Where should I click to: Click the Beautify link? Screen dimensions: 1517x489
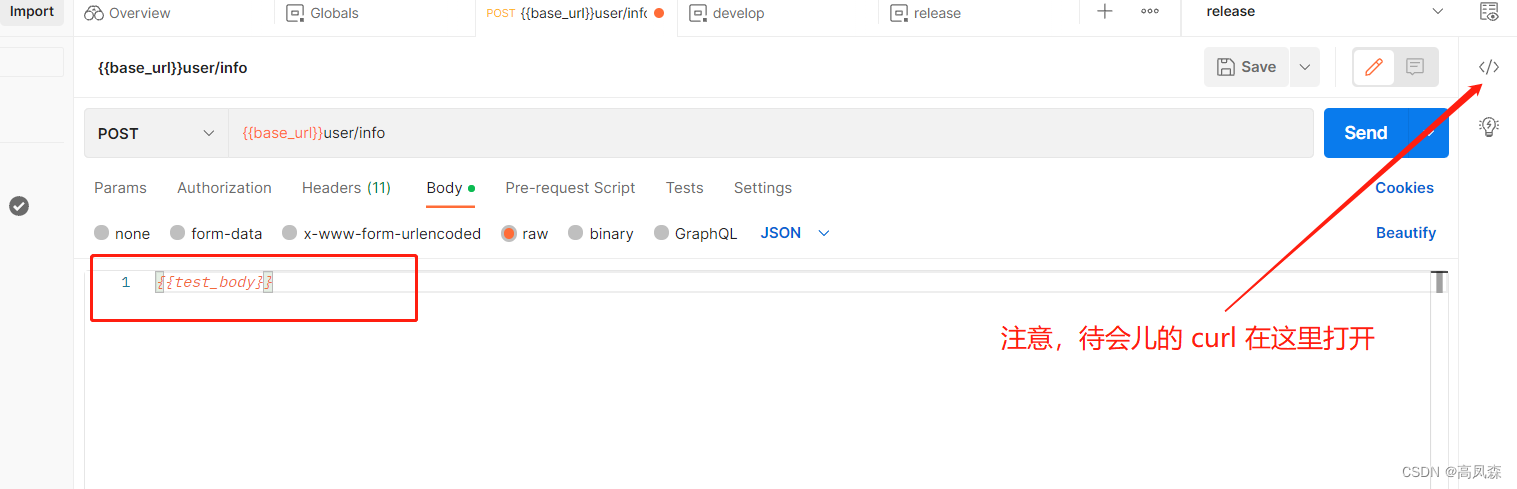pos(1406,233)
